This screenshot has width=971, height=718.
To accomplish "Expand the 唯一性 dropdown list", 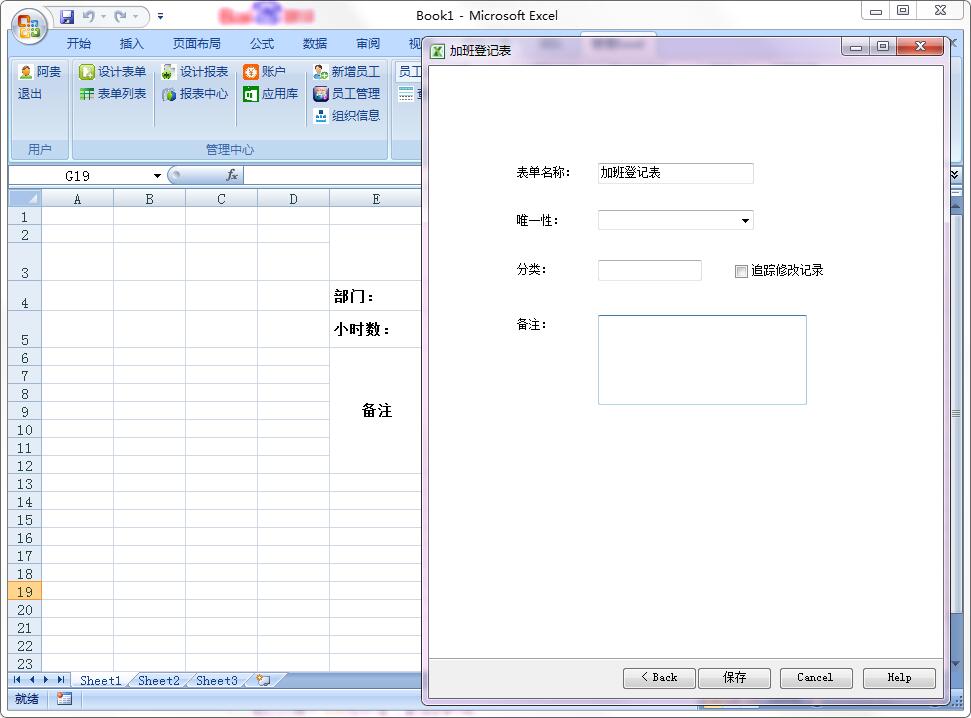I will (745, 221).
